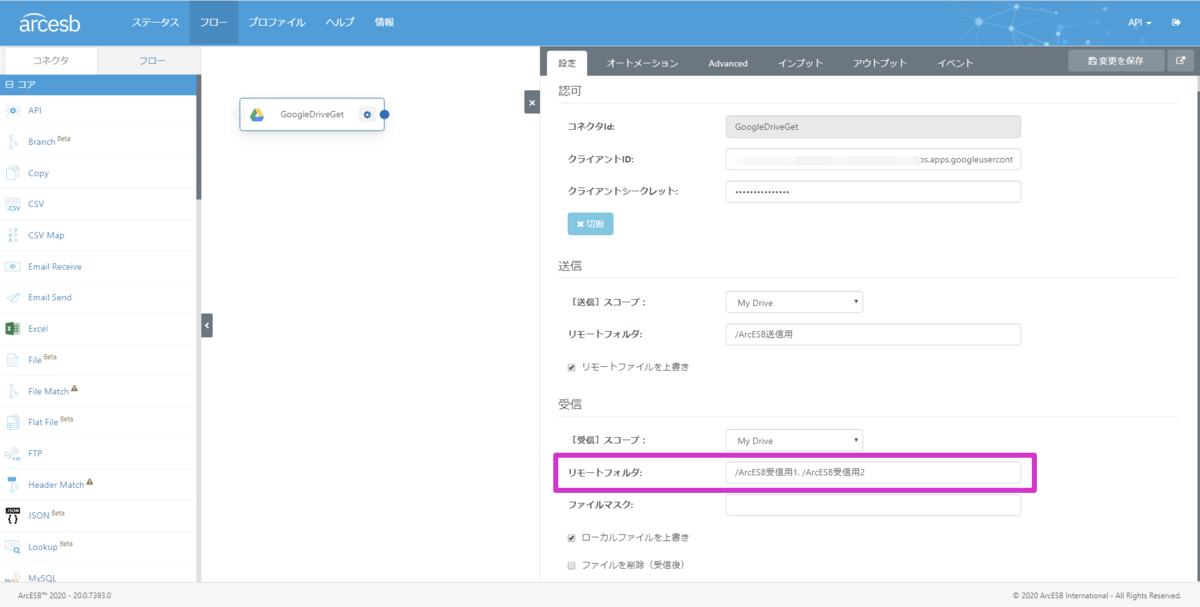Switch to the イベント tab

click(955, 63)
